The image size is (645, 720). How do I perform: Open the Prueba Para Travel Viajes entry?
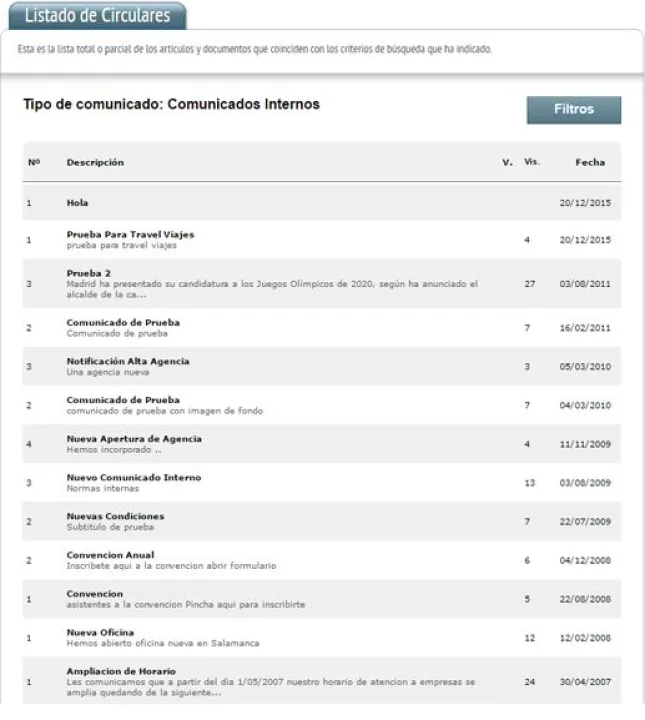tap(130, 234)
